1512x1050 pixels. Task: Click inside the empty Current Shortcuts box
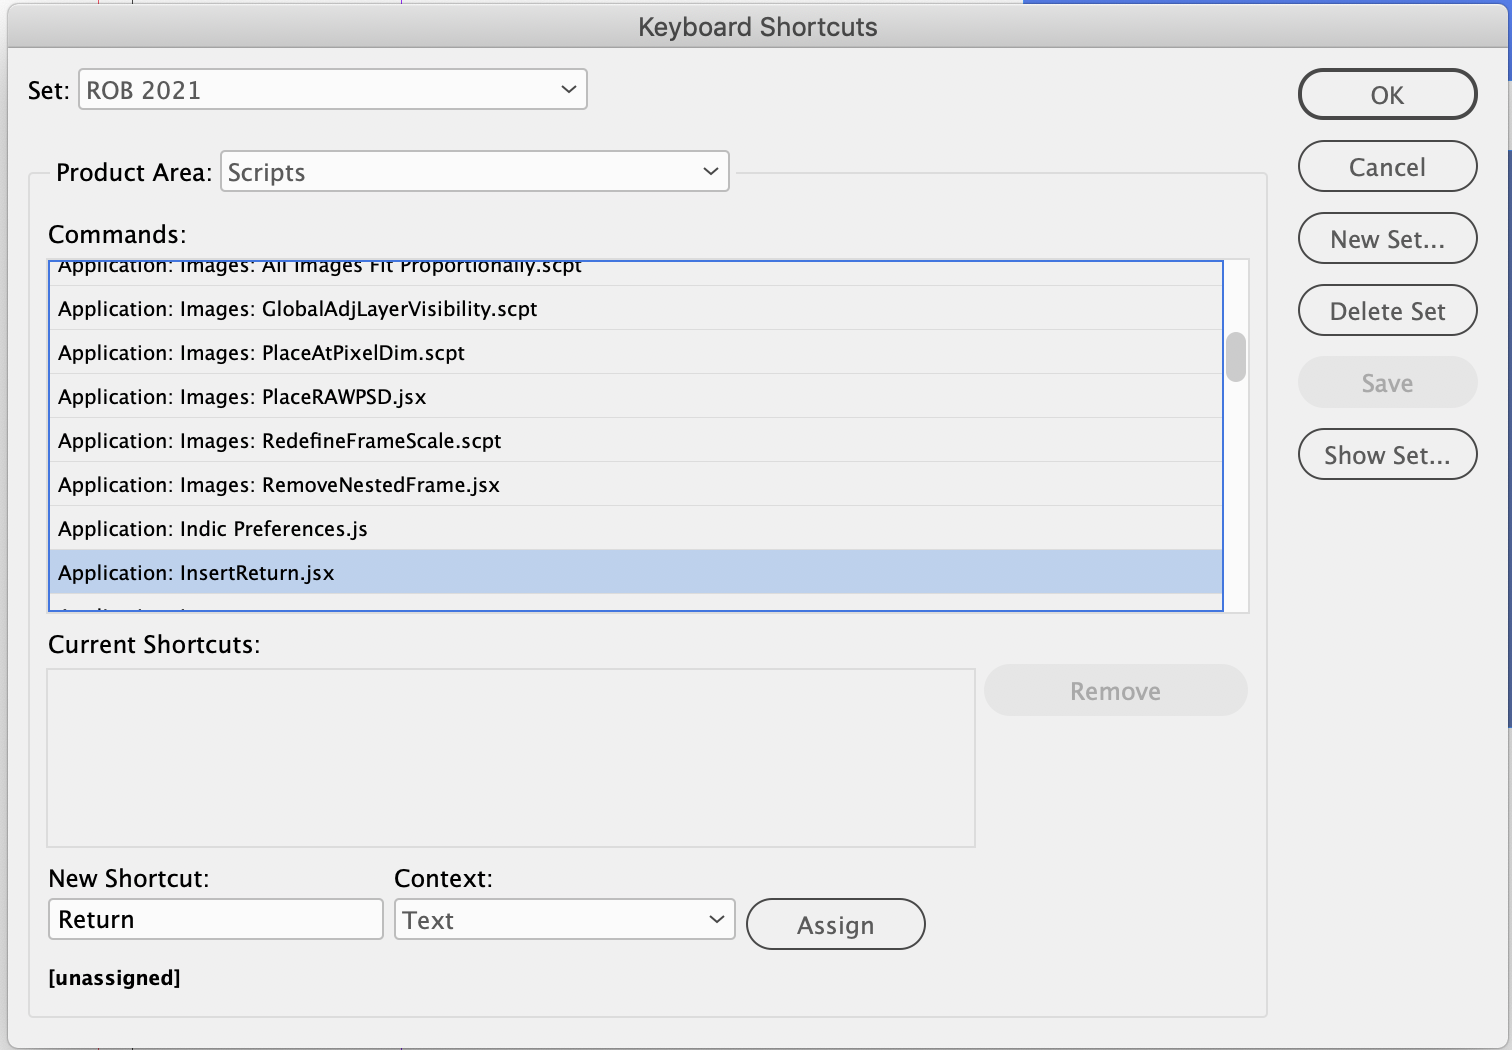pos(510,757)
